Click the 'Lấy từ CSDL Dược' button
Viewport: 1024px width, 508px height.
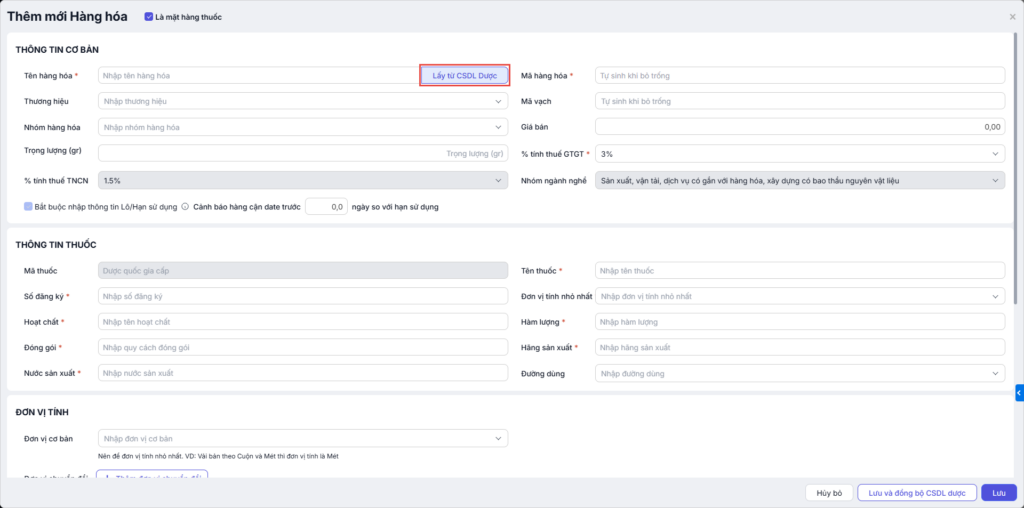pos(465,75)
